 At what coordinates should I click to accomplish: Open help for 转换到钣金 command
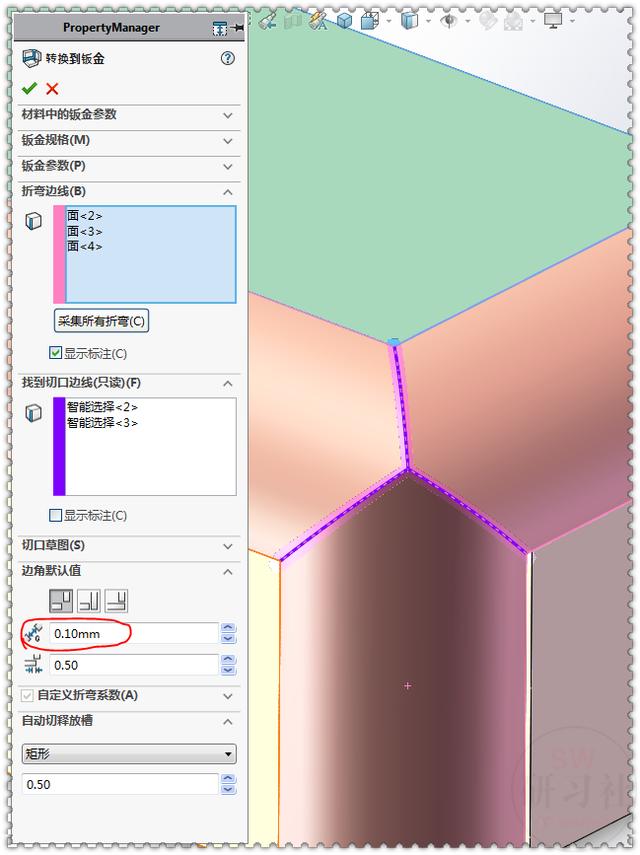tap(228, 58)
